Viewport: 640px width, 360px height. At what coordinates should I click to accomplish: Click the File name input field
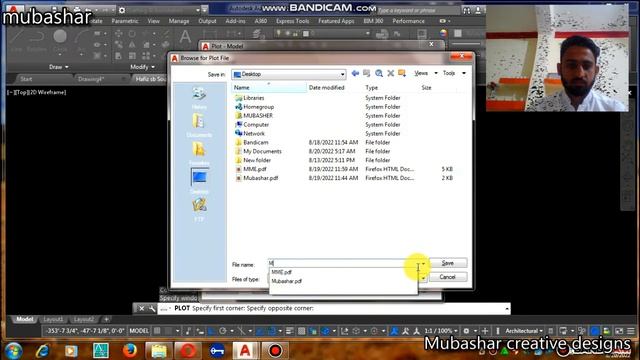tap(343, 264)
